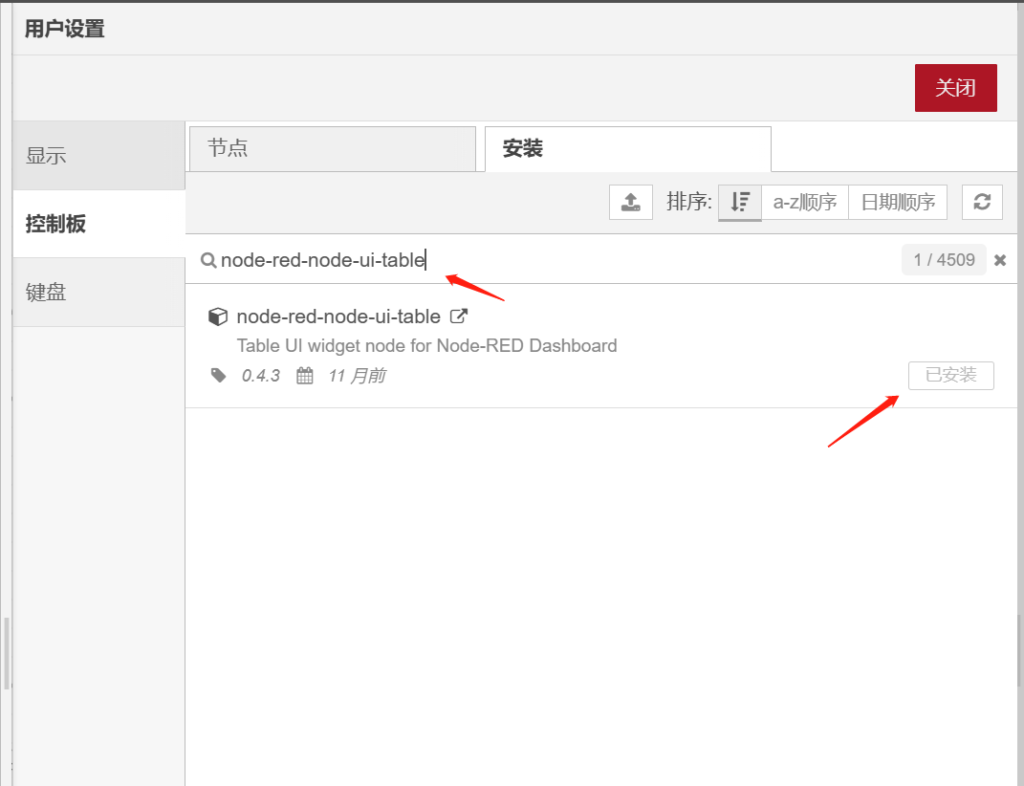Click the 已安装 button
This screenshot has height=786, width=1024.
[x=950, y=376]
